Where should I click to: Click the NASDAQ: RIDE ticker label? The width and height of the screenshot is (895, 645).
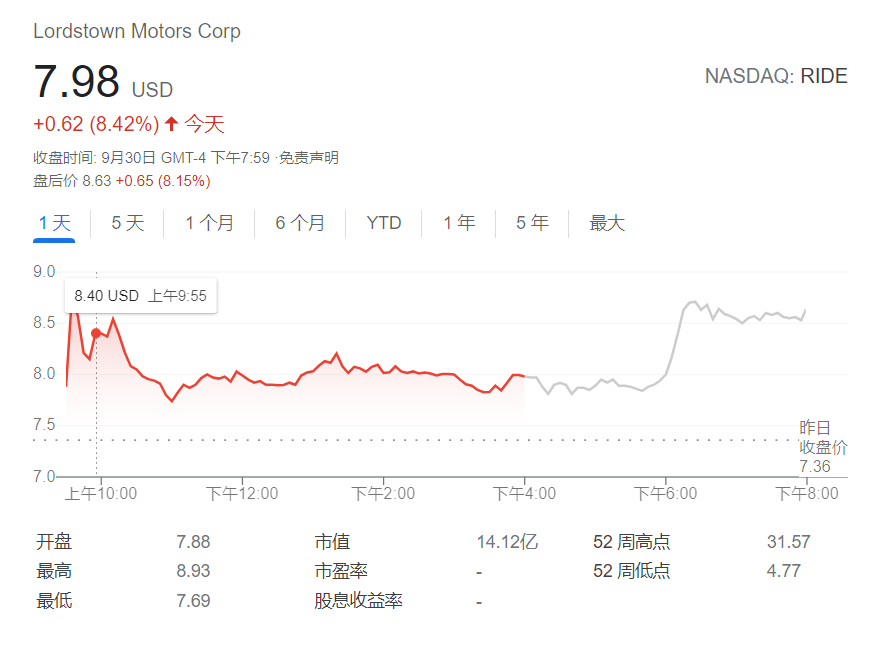click(x=776, y=76)
